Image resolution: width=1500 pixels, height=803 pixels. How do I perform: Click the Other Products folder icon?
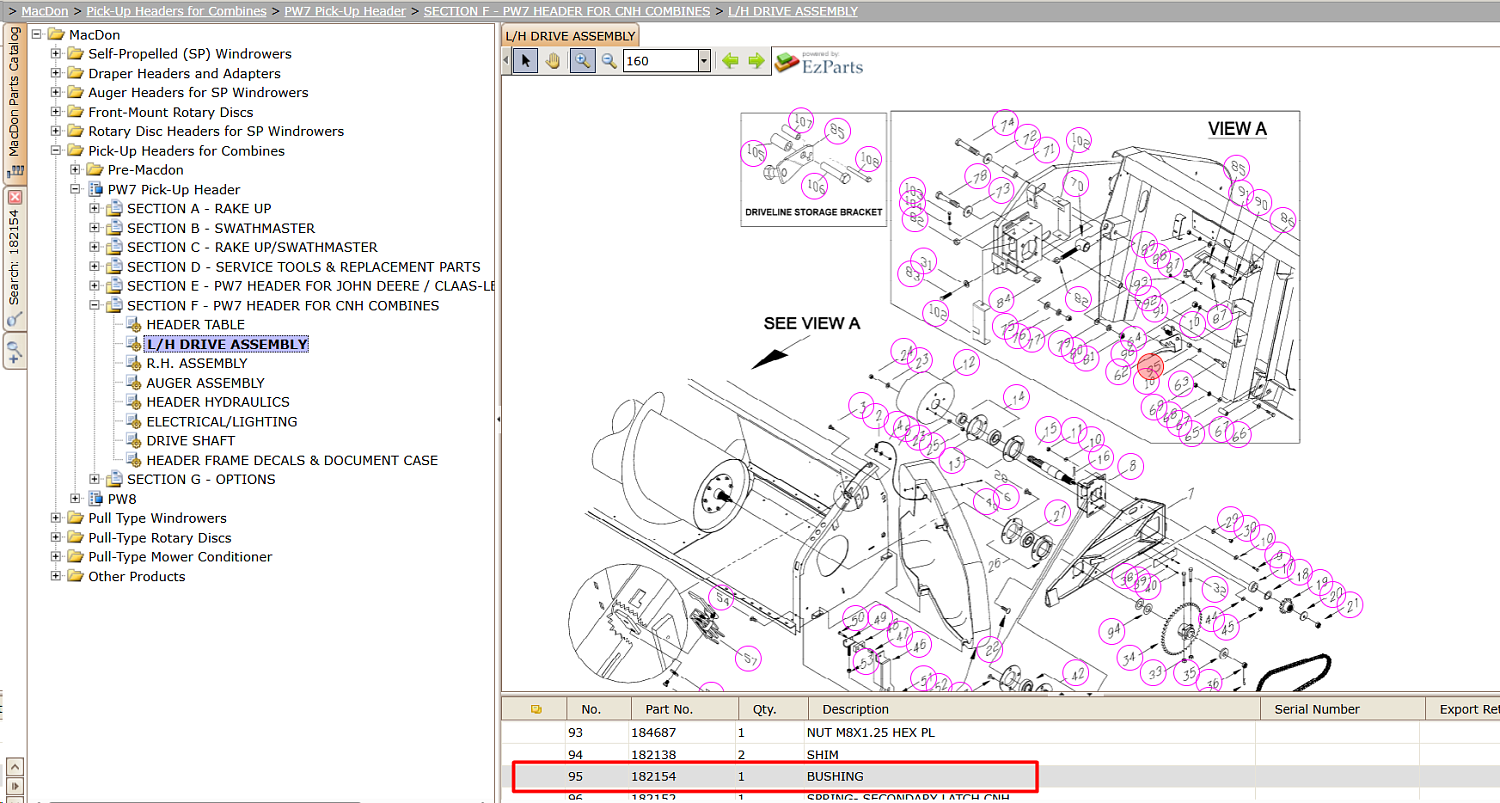click(x=75, y=577)
